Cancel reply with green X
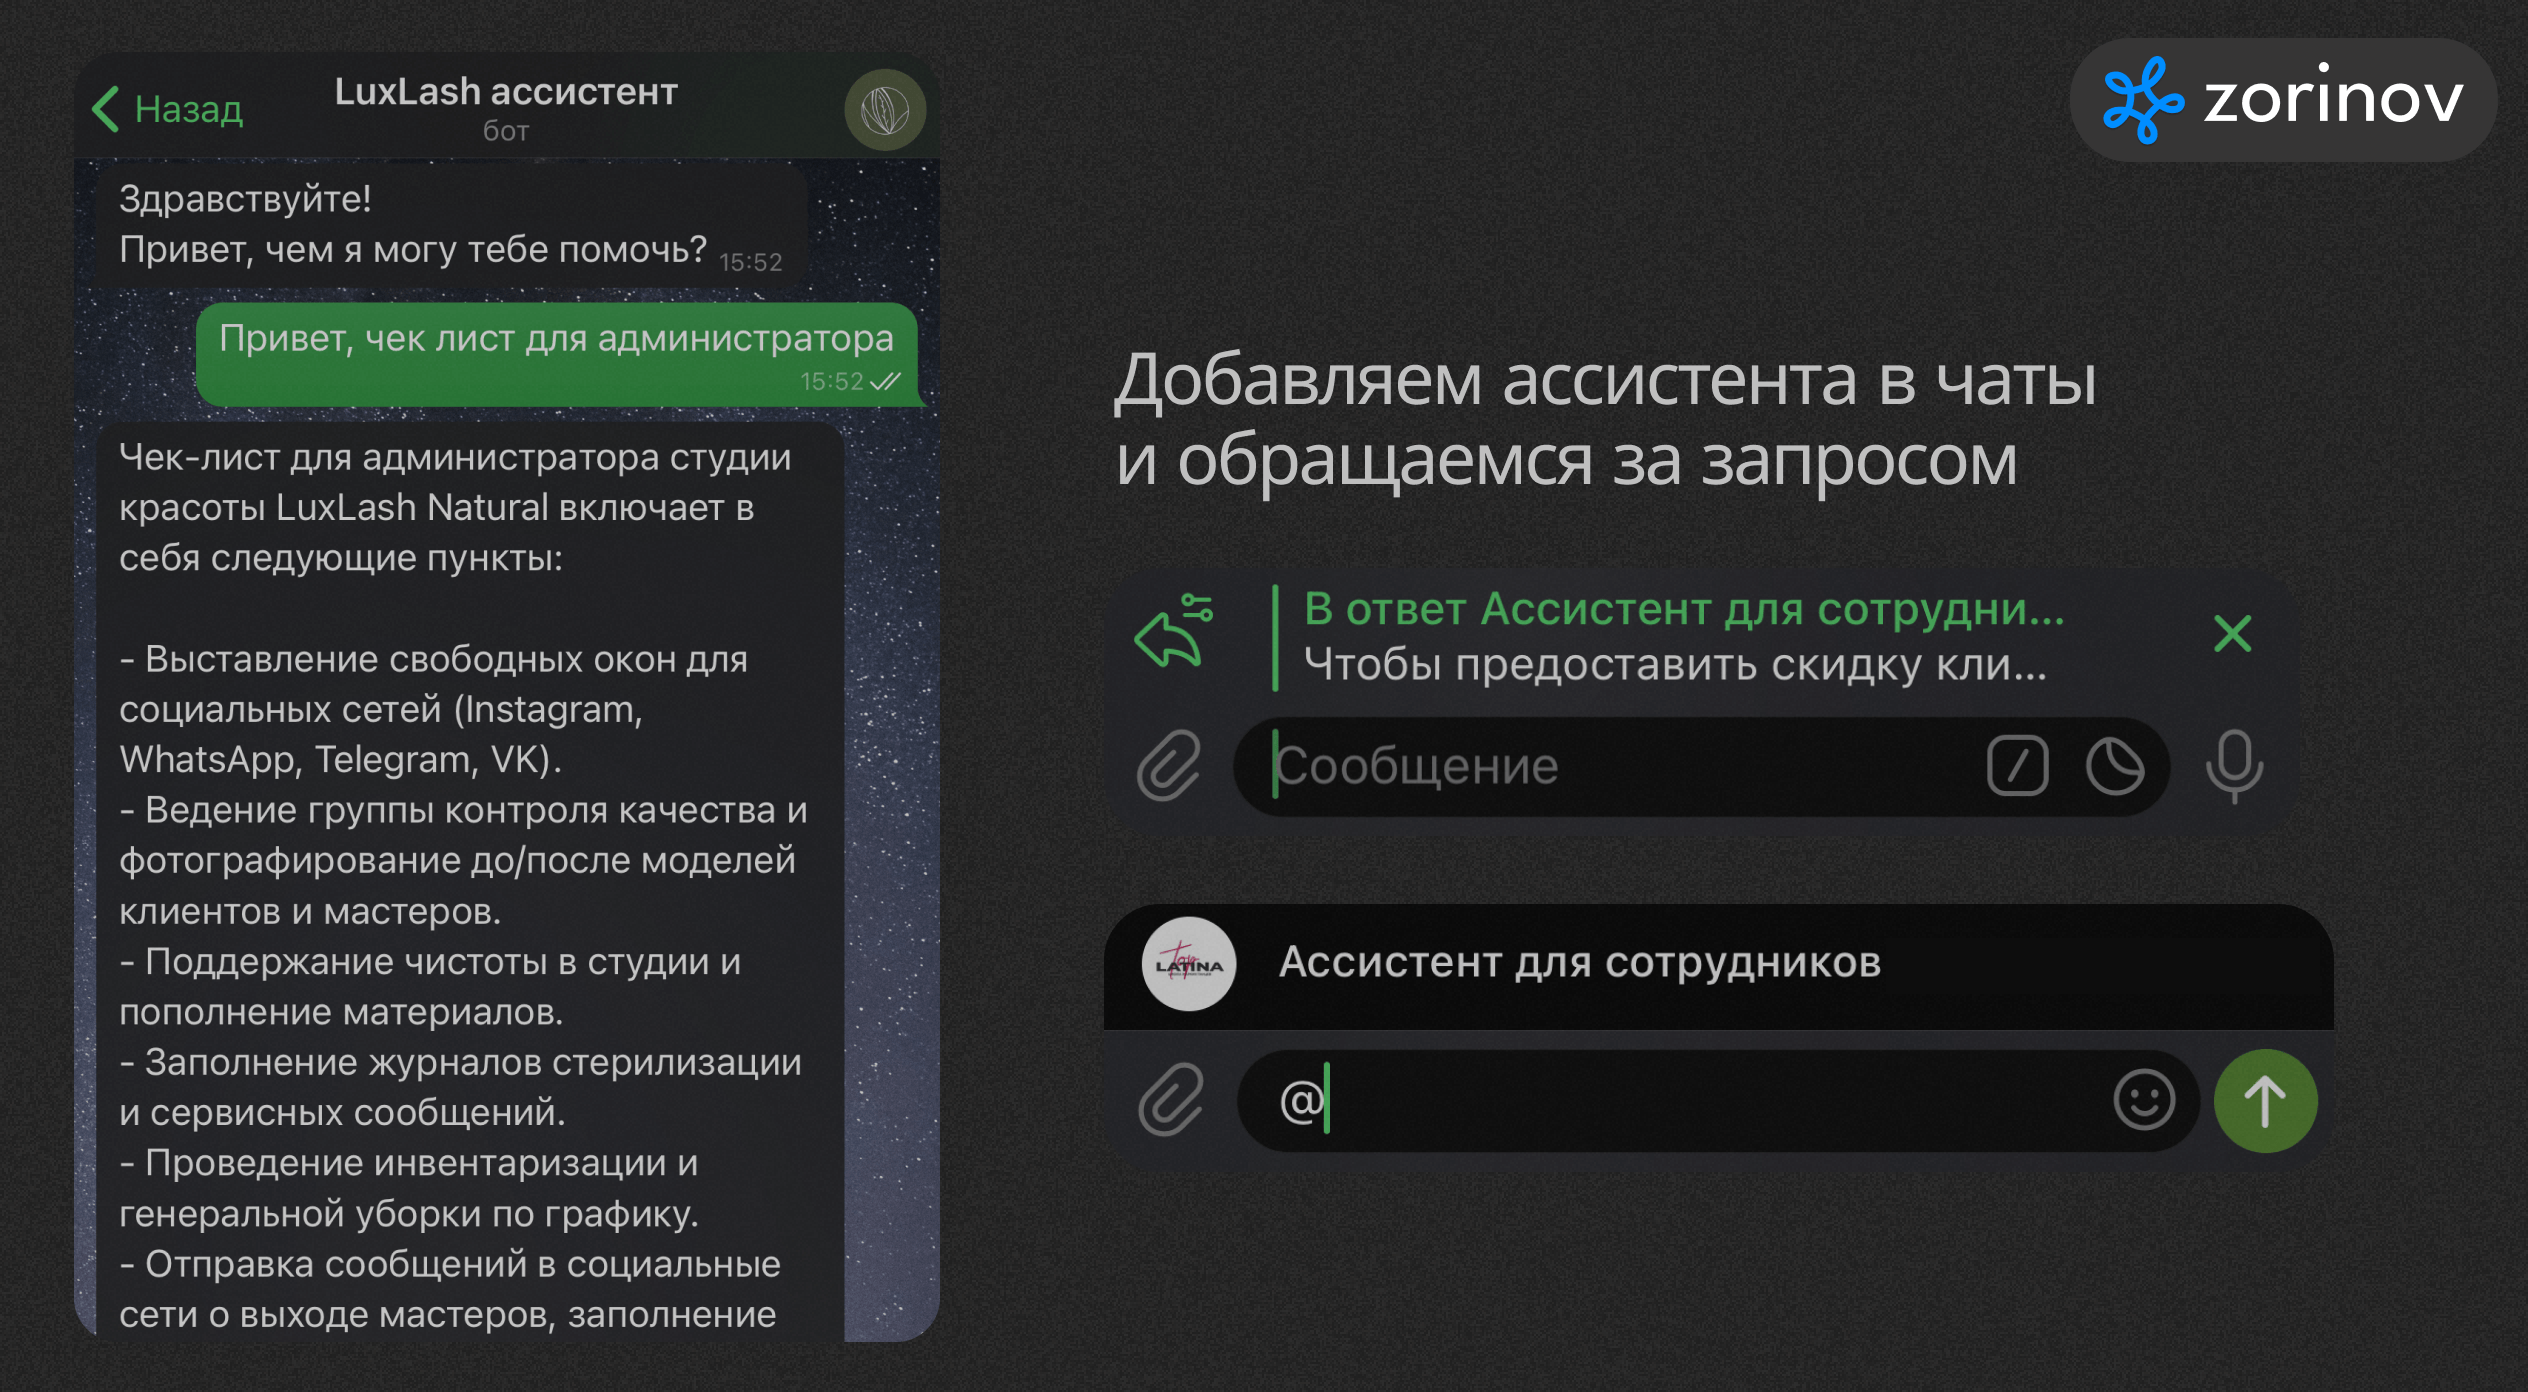 pyautogui.click(x=2232, y=633)
